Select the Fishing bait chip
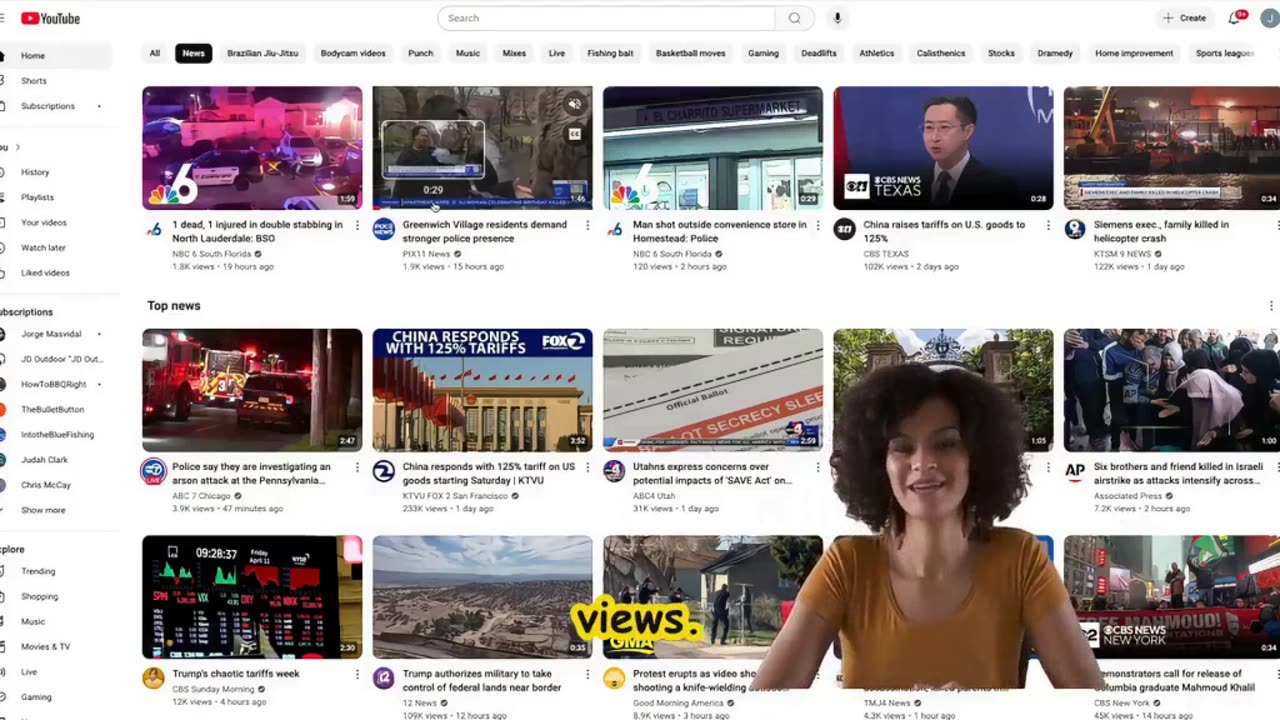The width and height of the screenshot is (1280, 720). 610,53
